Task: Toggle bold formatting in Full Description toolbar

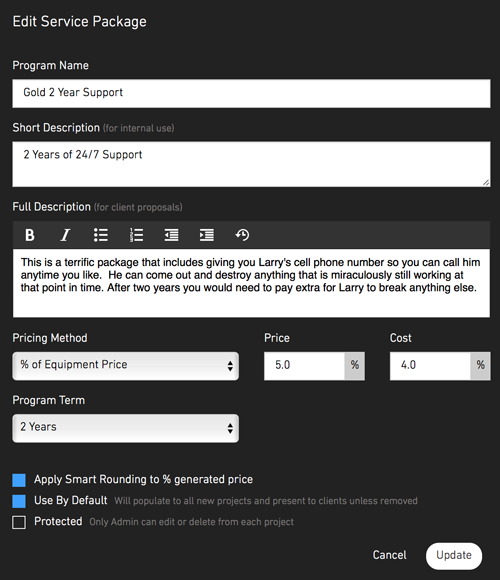Action: pos(30,235)
